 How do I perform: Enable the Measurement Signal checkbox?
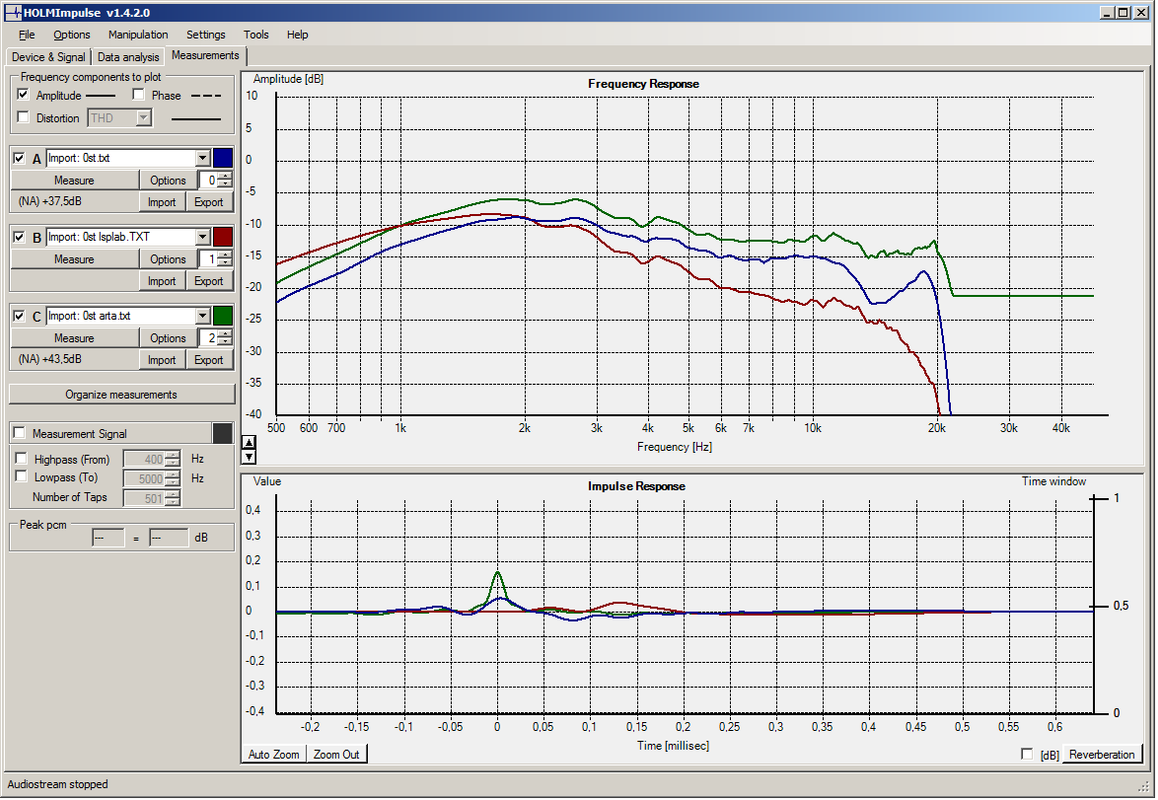point(19,433)
